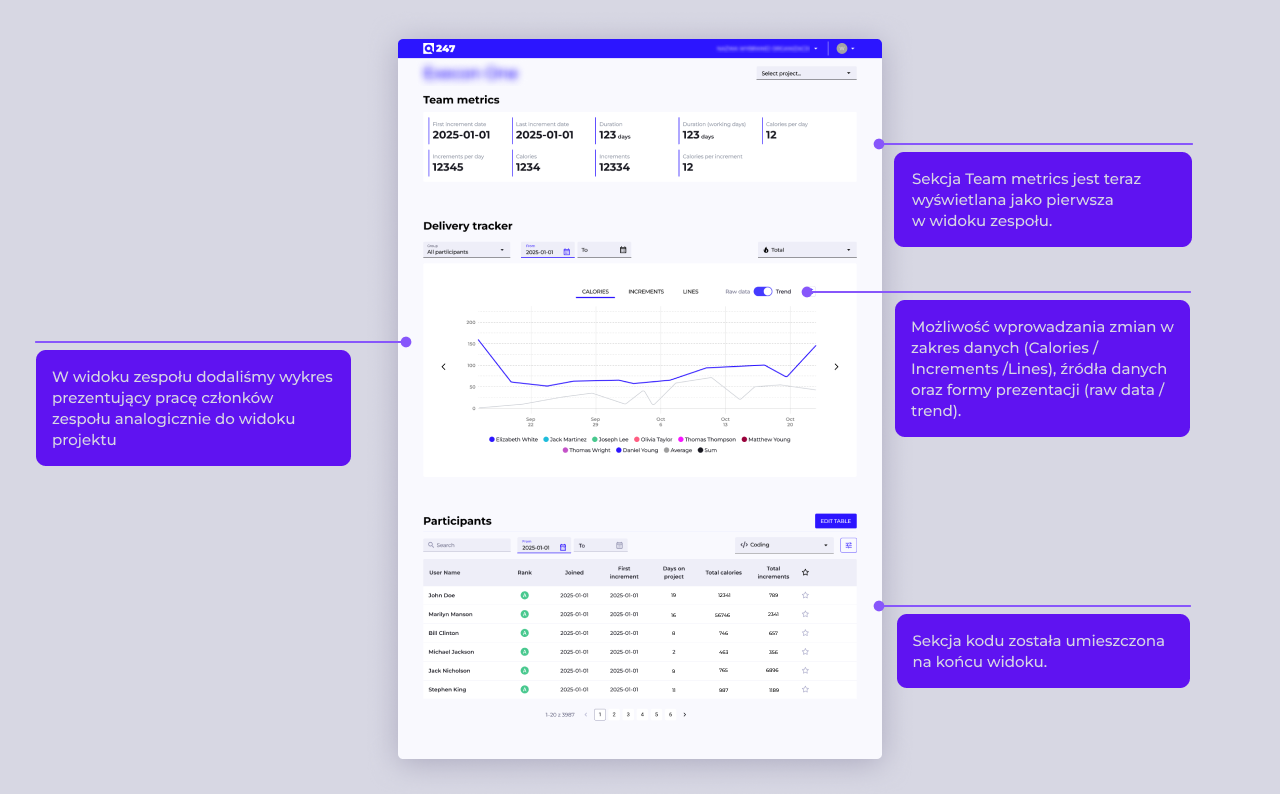
Task: Switch to the LINES tab
Action: click(690, 291)
